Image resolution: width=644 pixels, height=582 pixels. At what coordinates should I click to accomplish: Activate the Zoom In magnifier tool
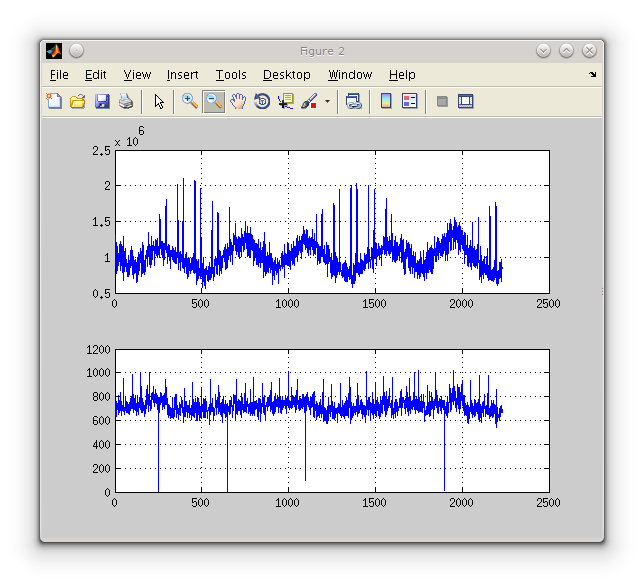[x=189, y=101]
